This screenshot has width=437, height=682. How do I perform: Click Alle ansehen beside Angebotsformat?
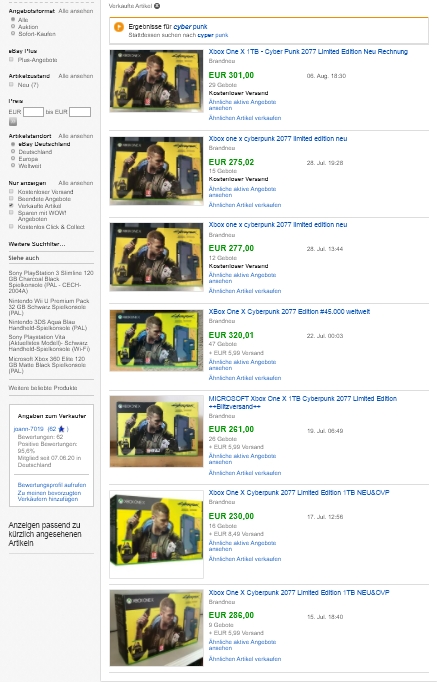(x=76, y=11)
